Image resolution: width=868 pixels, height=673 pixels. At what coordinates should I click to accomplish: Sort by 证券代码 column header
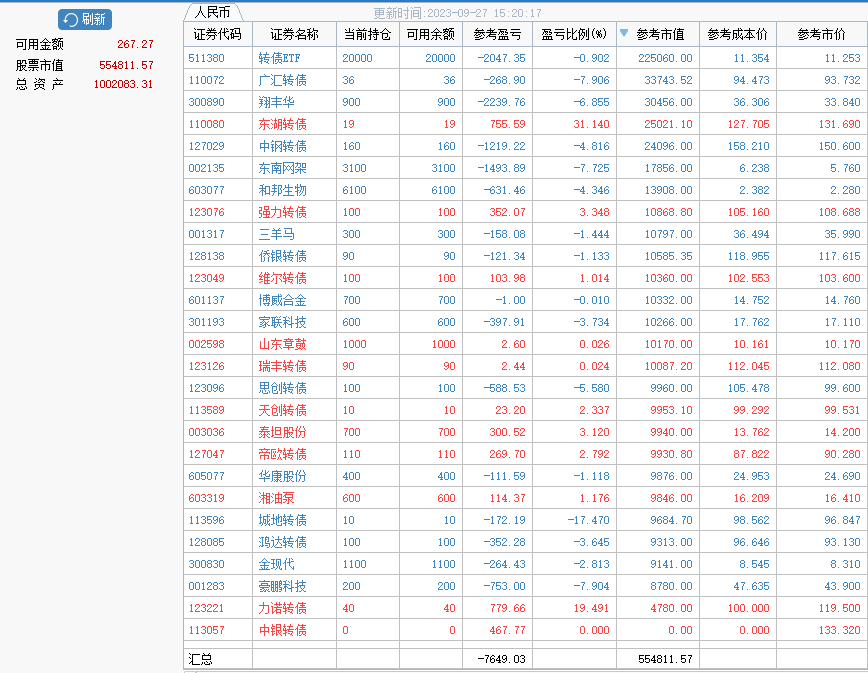coord(218,34)
